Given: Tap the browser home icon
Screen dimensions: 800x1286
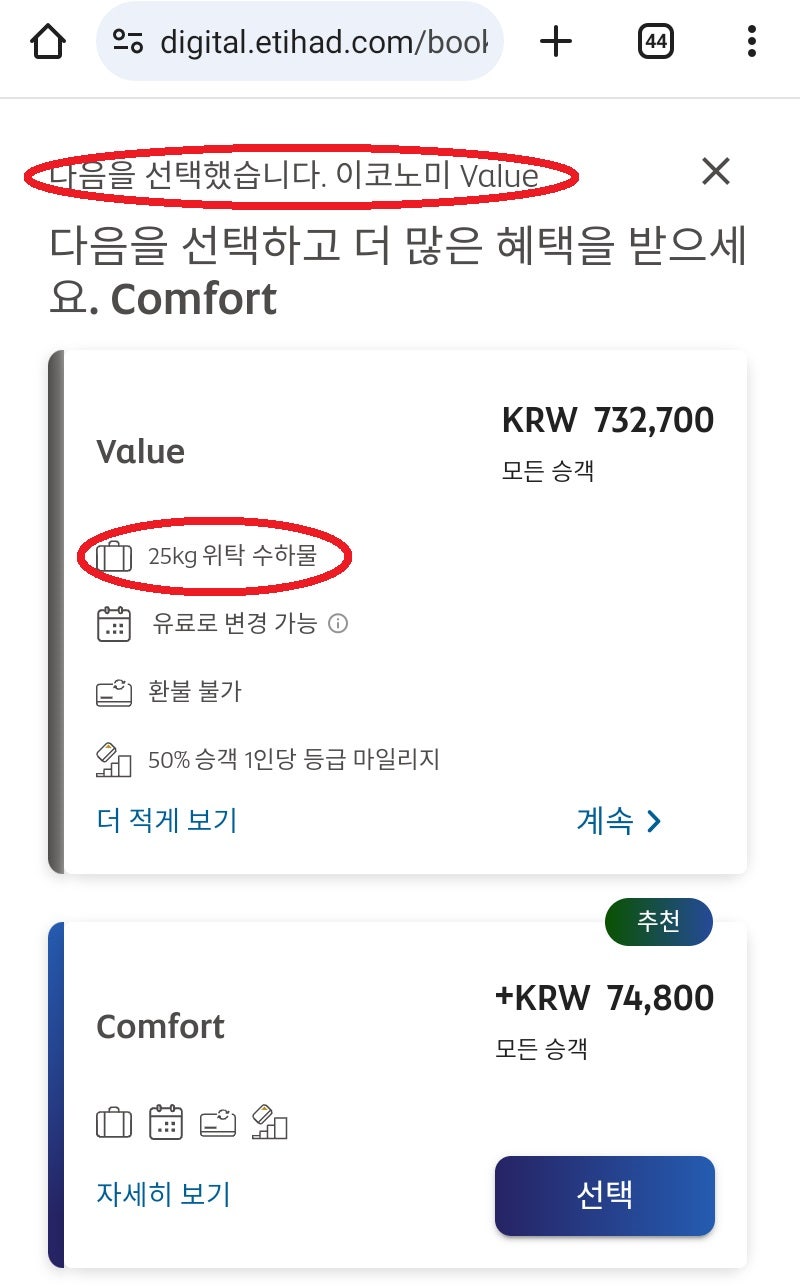Looking at the screenshot, I should [48, 42].
